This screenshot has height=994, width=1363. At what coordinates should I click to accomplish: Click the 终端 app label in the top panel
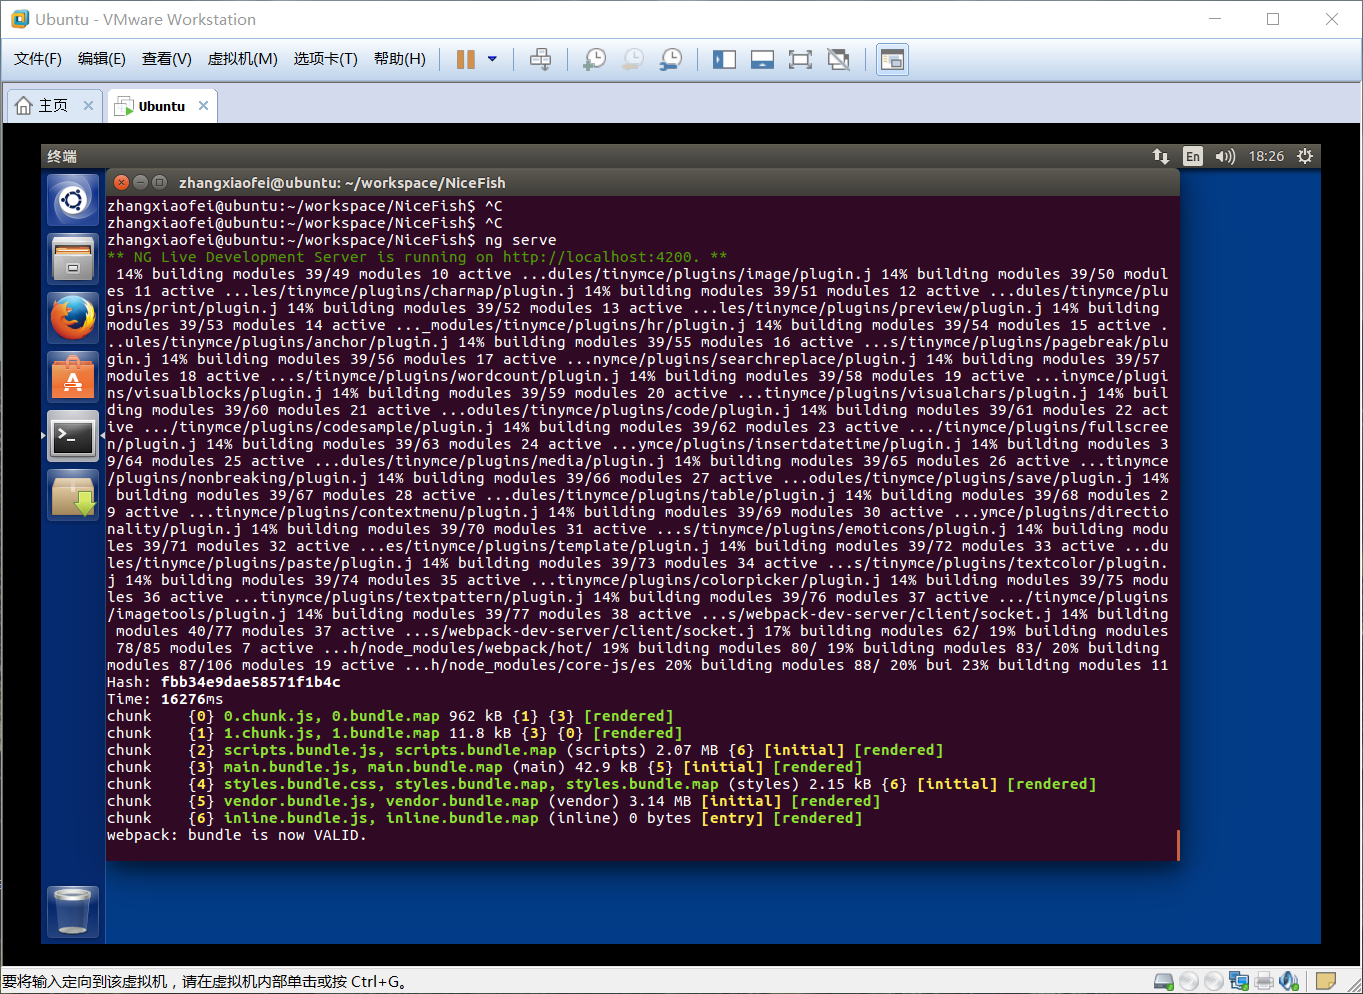click(x=62, y=156)
